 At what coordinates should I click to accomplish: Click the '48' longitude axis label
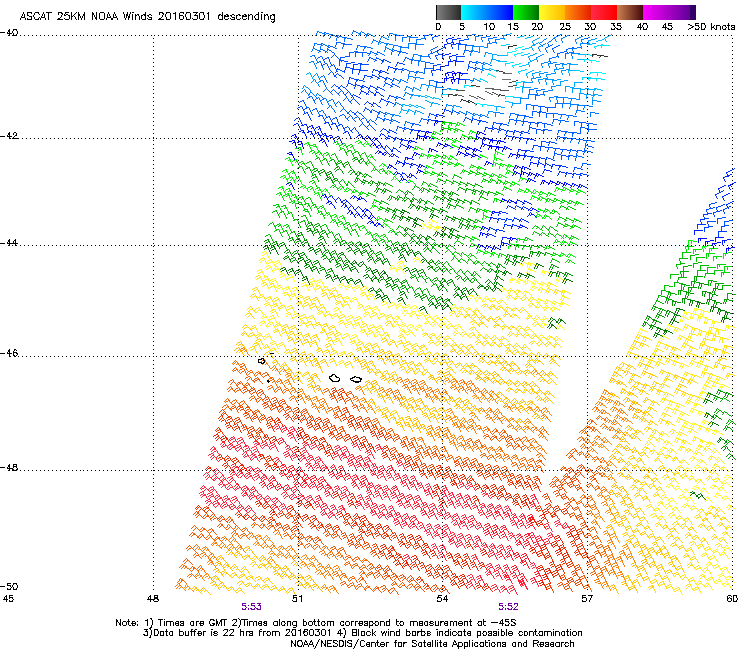click(x=152, y=599)
